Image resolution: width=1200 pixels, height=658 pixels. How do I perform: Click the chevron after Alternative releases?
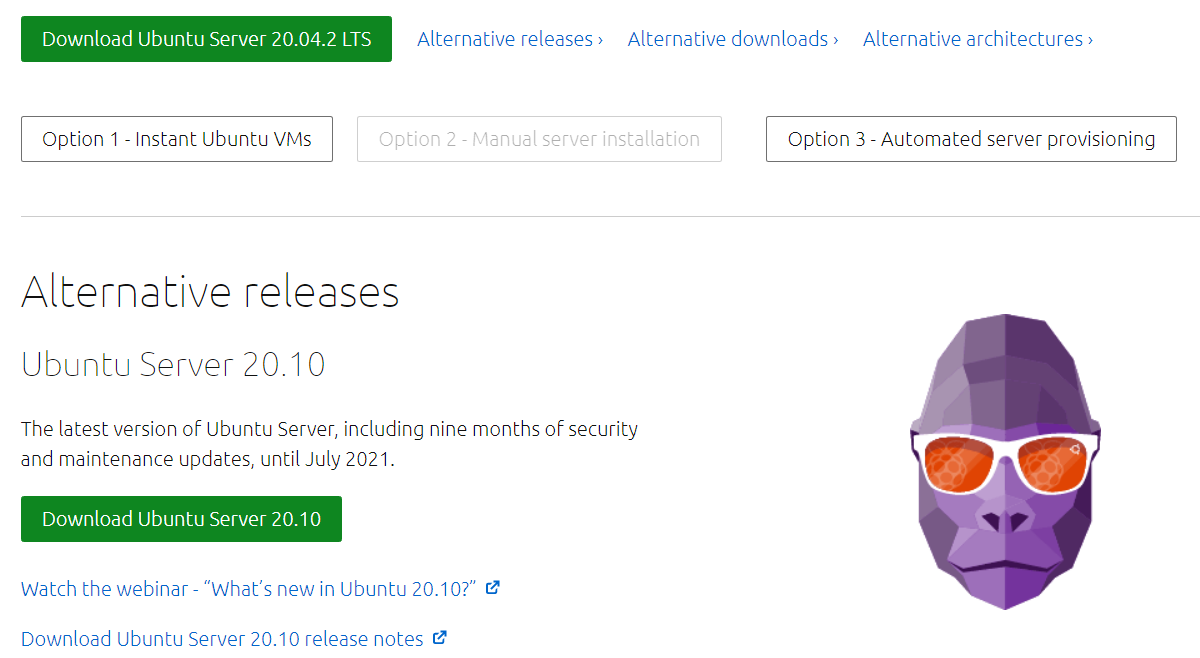click(x=600, y=40)
